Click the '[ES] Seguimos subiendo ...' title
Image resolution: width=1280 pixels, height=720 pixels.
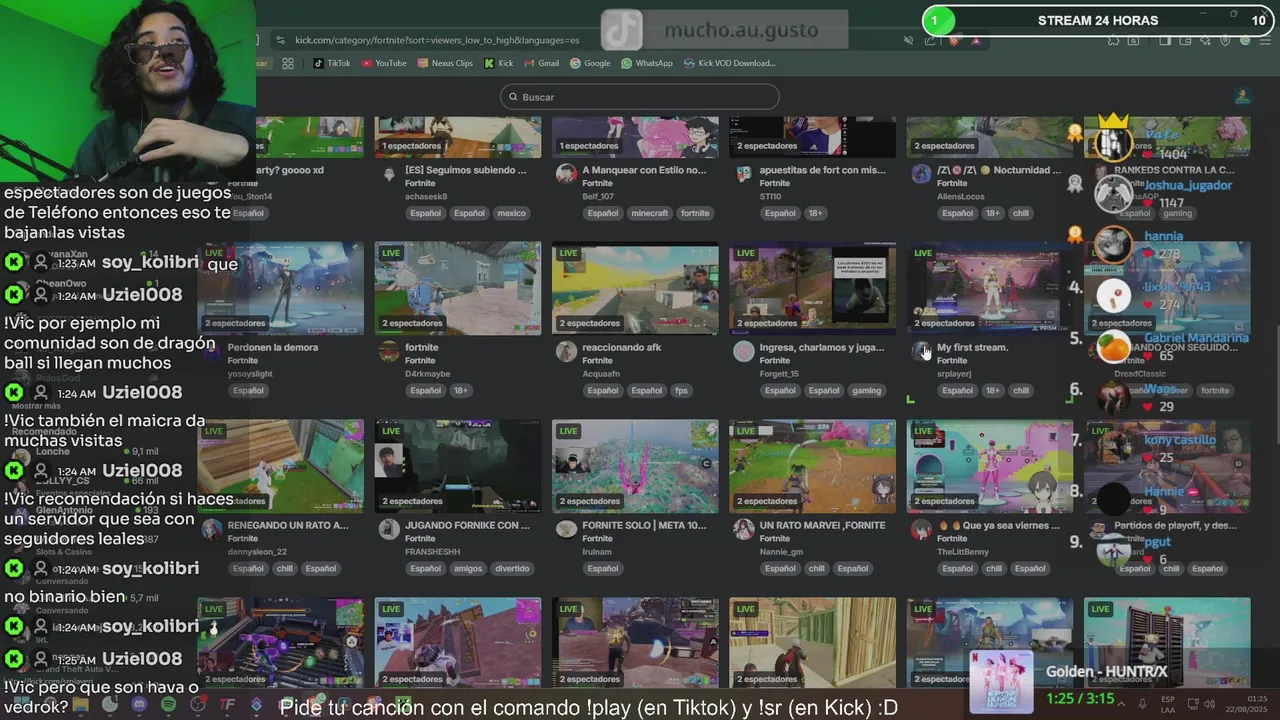click(466, 170)
